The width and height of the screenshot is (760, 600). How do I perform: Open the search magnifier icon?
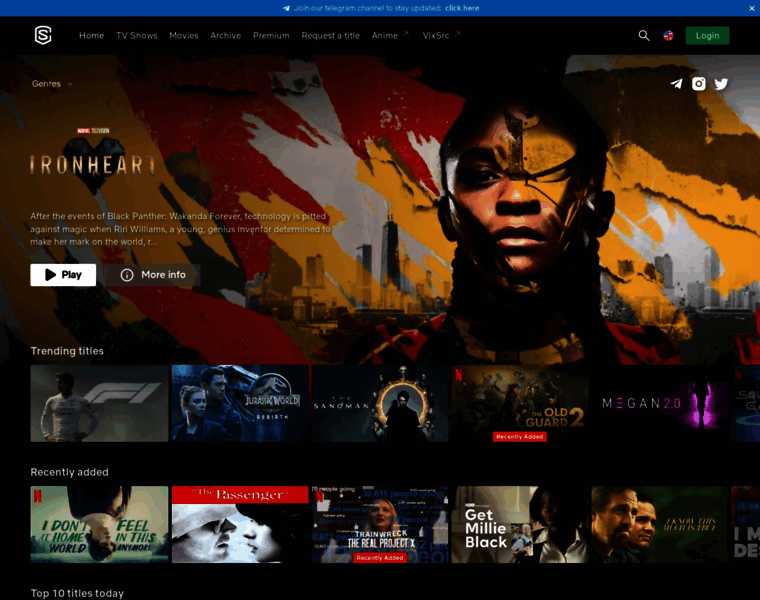[x=644, y=35]
